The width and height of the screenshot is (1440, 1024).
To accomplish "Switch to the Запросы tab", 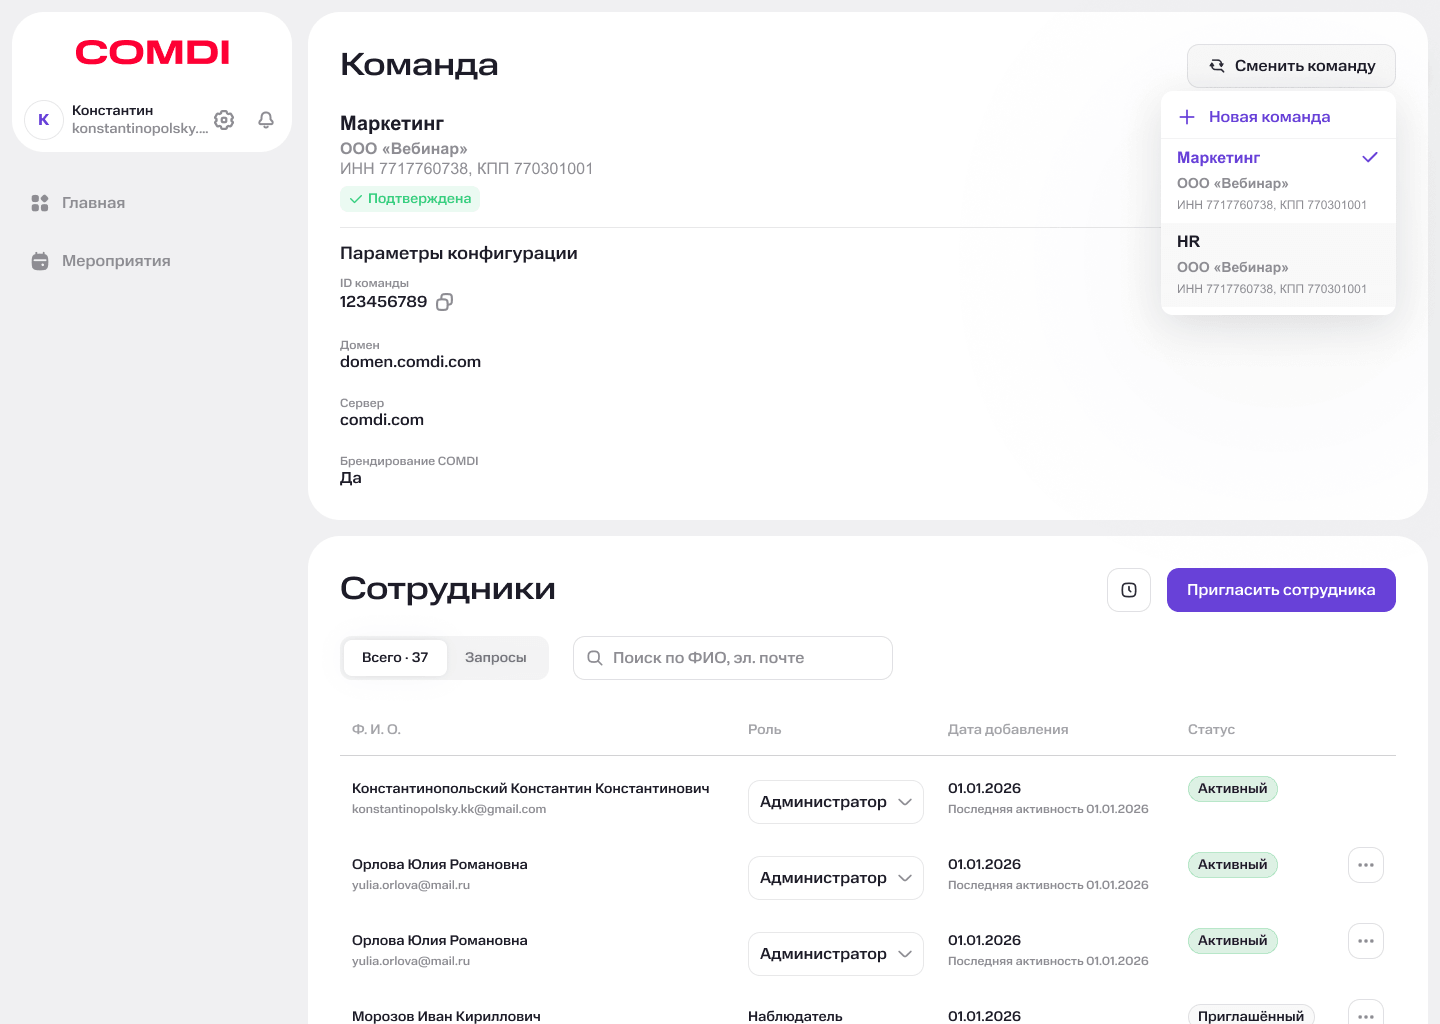I will coord(495,658).
